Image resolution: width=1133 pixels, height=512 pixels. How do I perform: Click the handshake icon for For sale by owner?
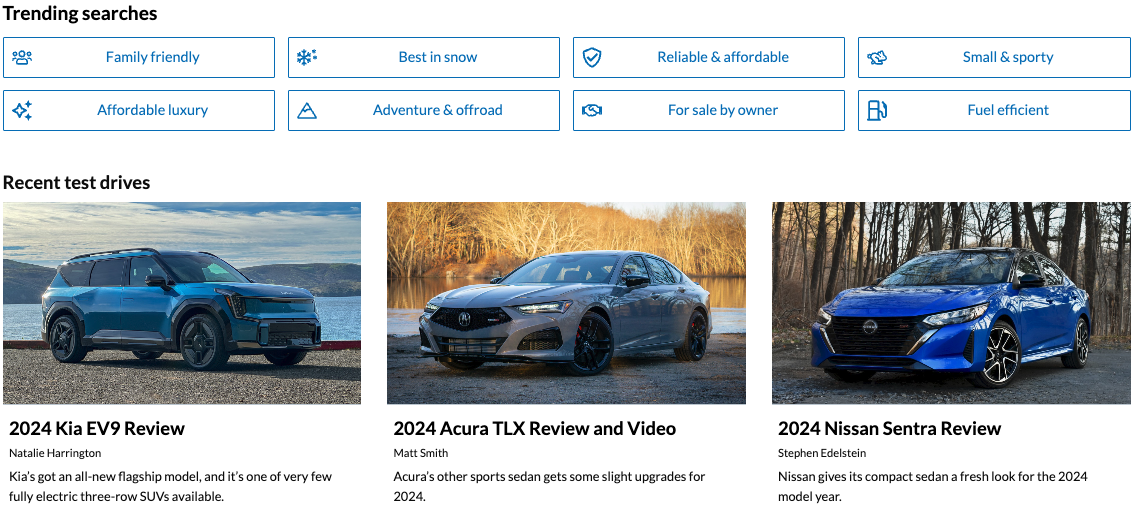coord(592,110)
